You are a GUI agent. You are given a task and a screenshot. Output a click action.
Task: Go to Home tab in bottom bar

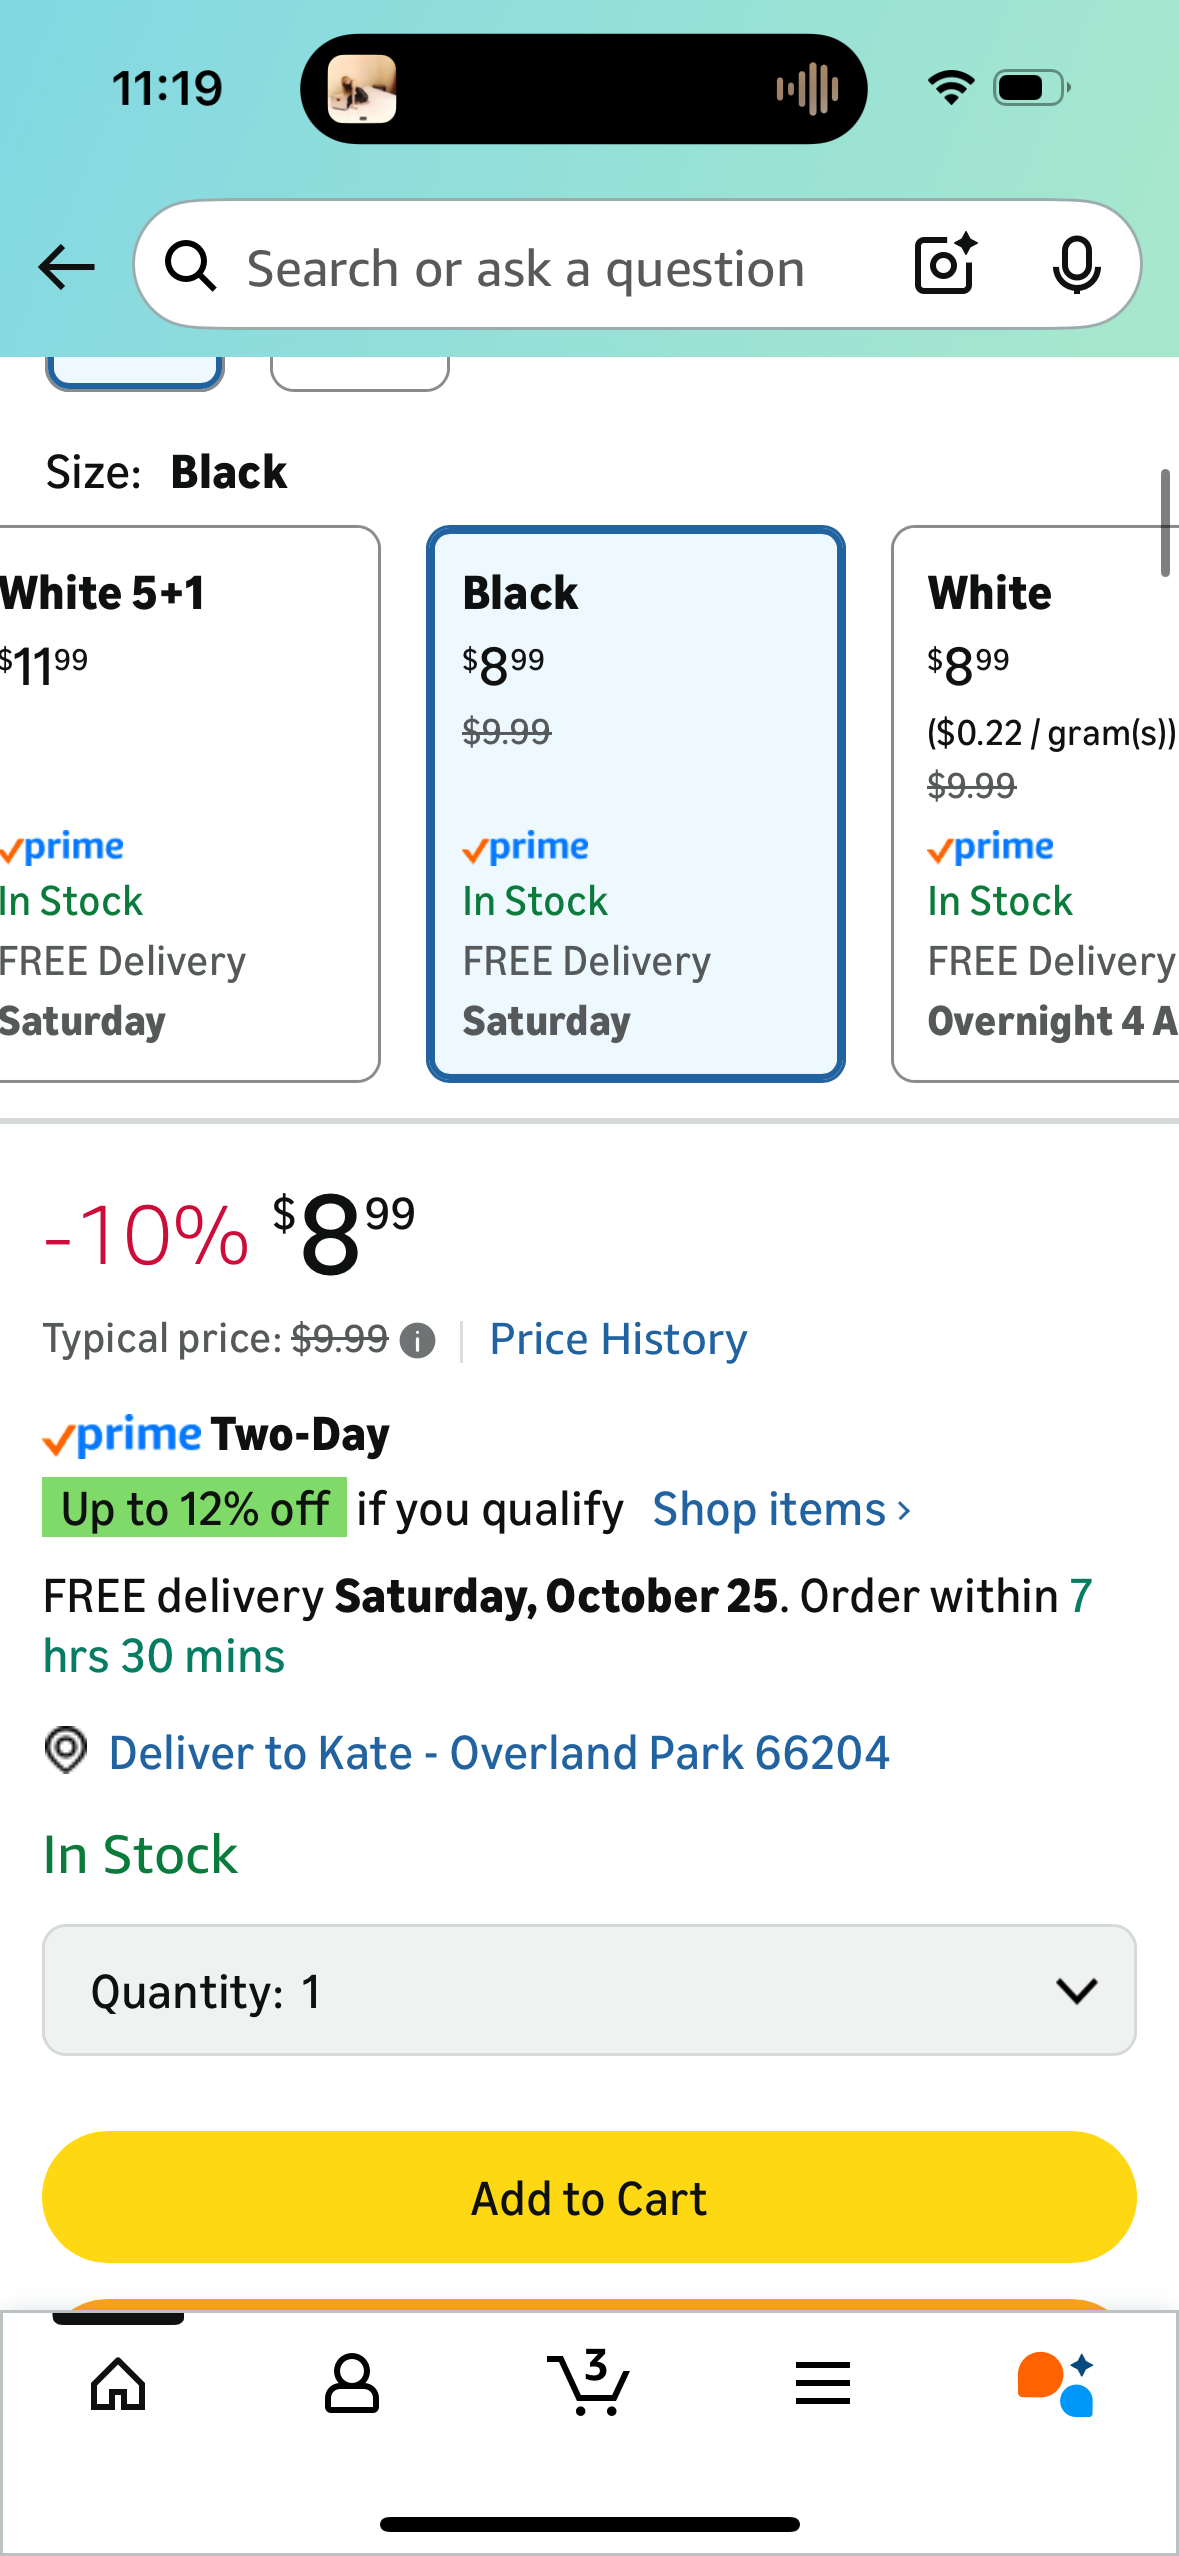tap(118, 2384)
